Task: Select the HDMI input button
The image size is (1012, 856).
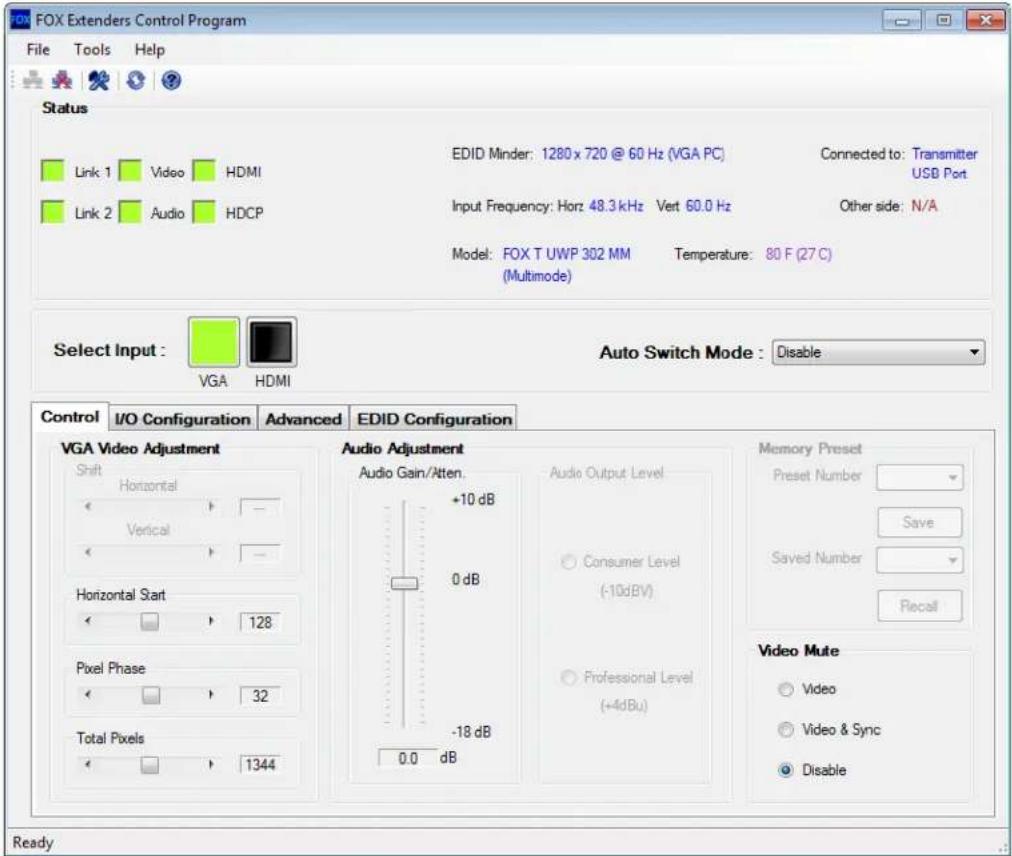Action: pos(272,342)
